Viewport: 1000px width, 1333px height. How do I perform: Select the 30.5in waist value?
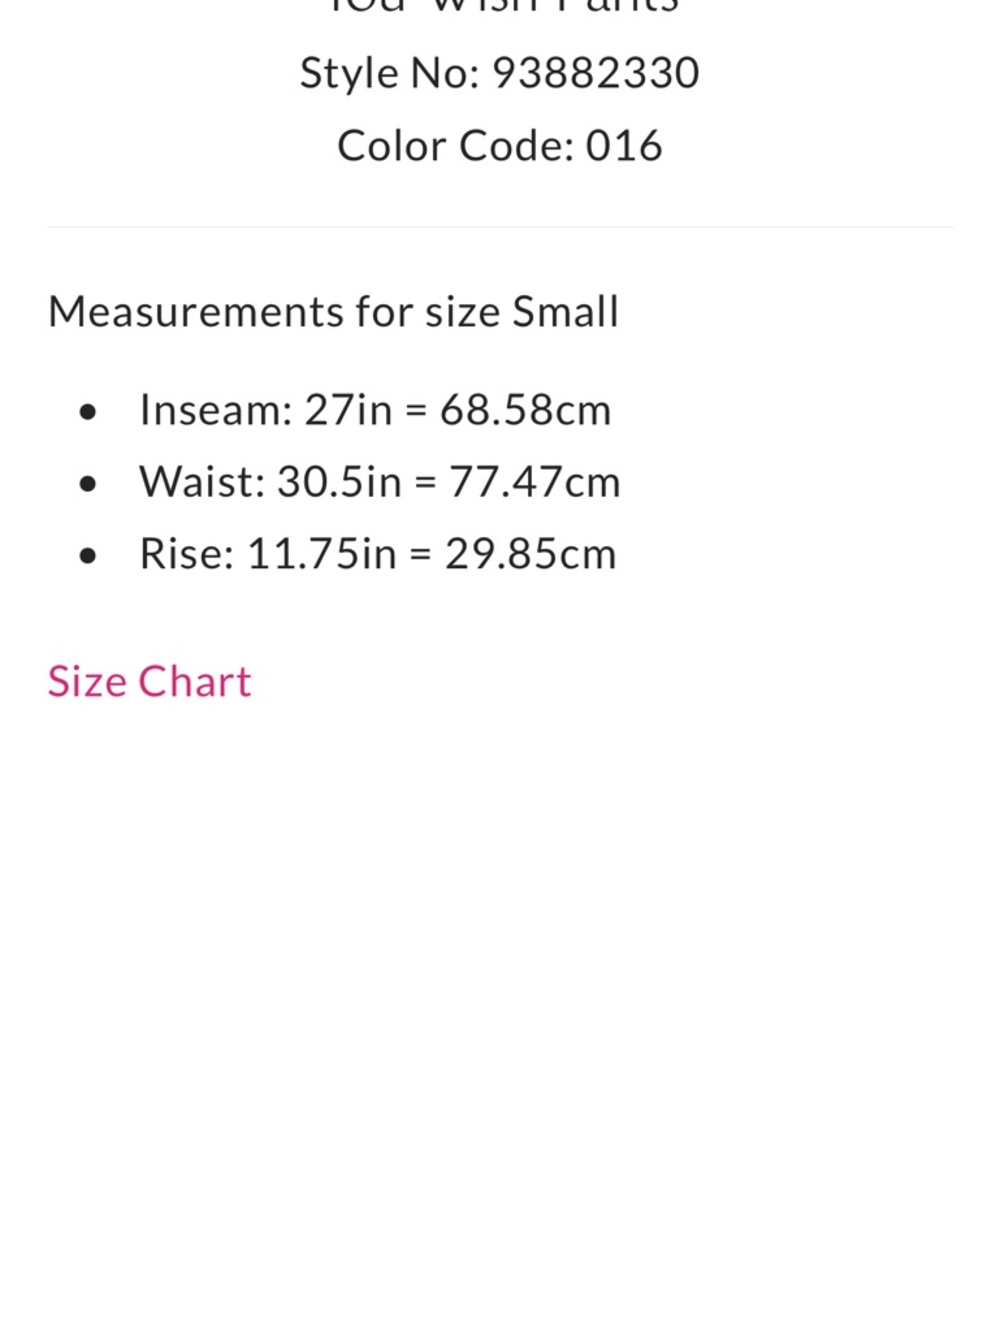pos(339,482)
